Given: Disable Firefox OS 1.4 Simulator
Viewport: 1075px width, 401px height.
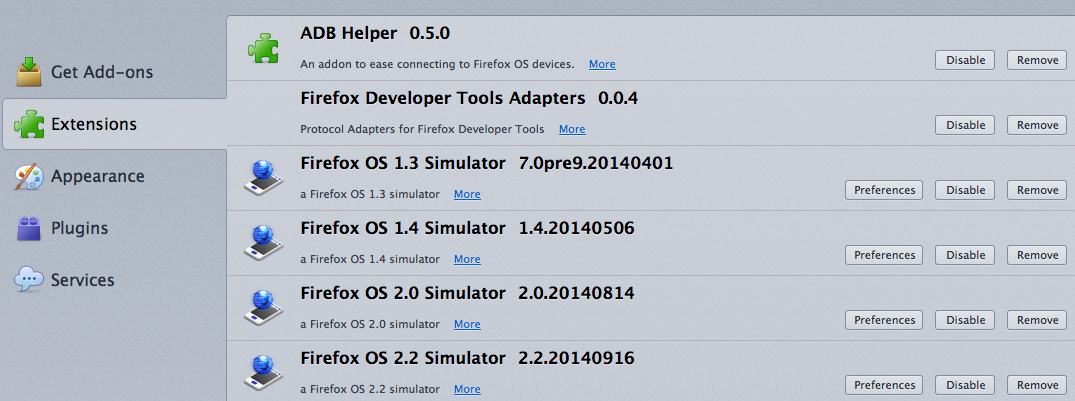Looking at the screenshot, I should (x=965, y=255).
